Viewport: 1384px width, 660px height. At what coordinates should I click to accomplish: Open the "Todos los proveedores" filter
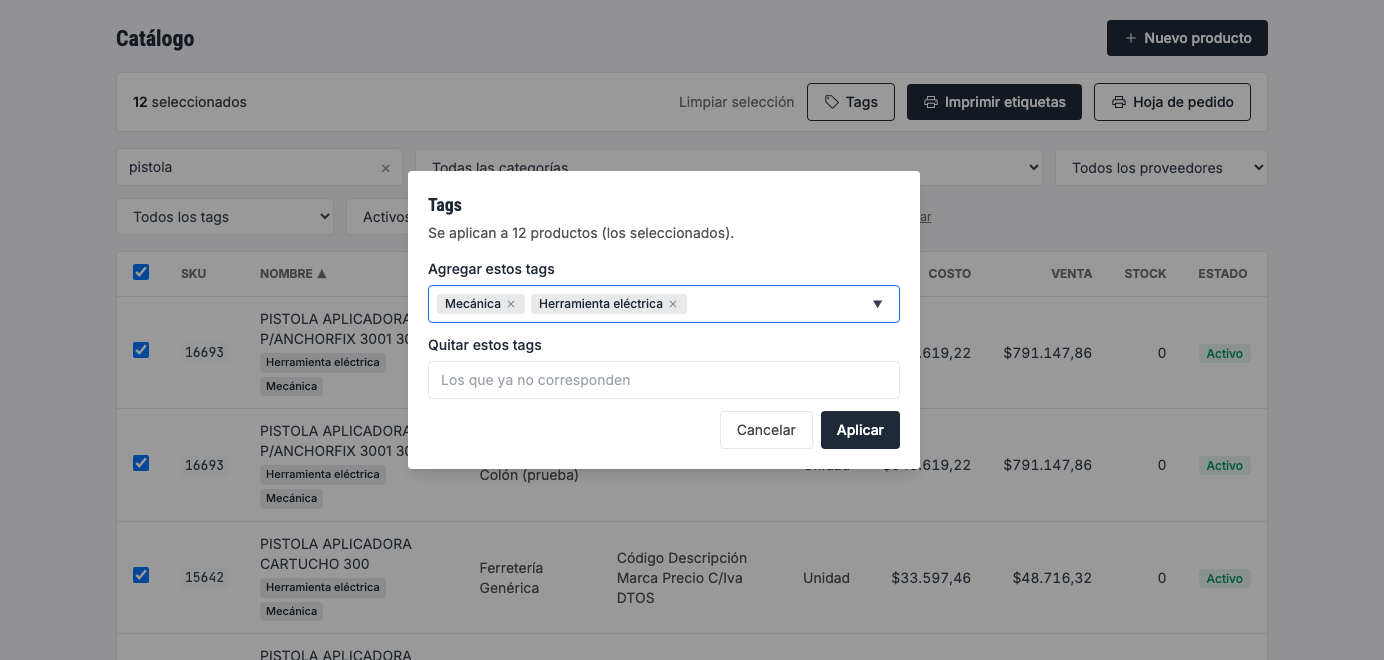tap(1161, 168)
